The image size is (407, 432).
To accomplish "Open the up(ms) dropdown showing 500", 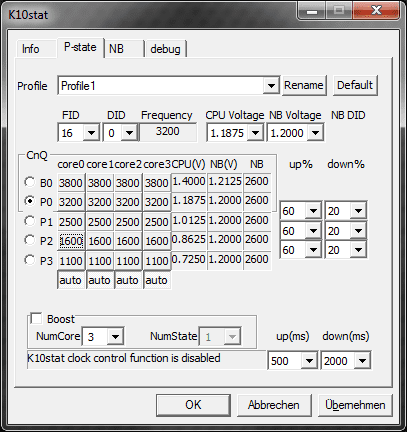I will [309, 361].
